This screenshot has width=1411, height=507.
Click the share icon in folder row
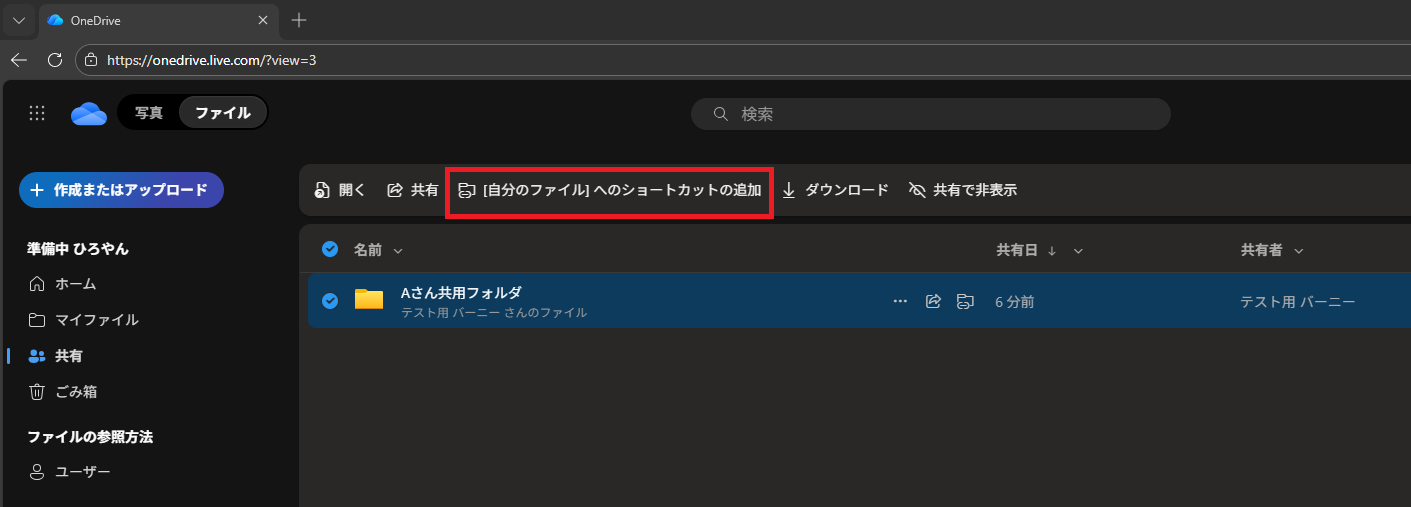tap(933, 301)
